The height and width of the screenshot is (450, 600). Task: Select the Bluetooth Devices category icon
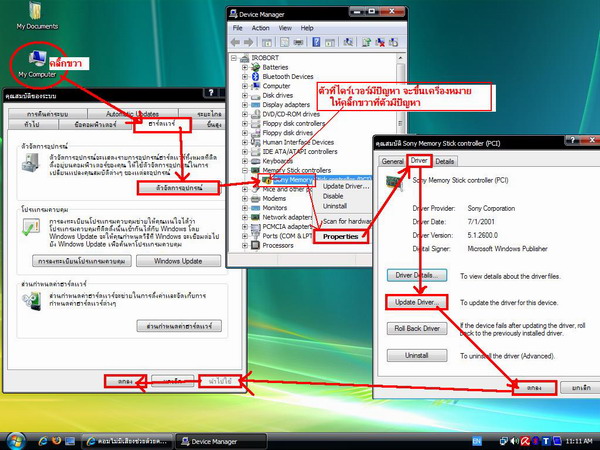pos(255,77)
